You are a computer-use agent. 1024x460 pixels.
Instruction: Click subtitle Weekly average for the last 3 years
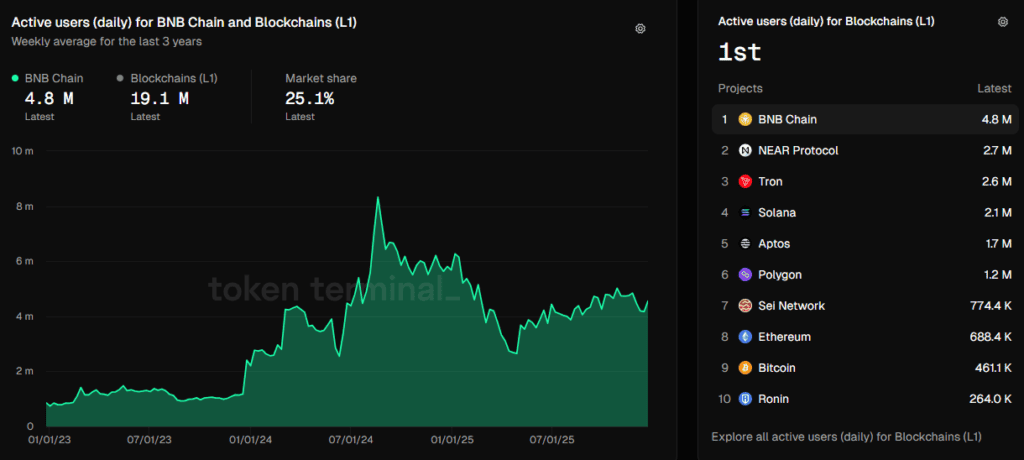[106, 41]
